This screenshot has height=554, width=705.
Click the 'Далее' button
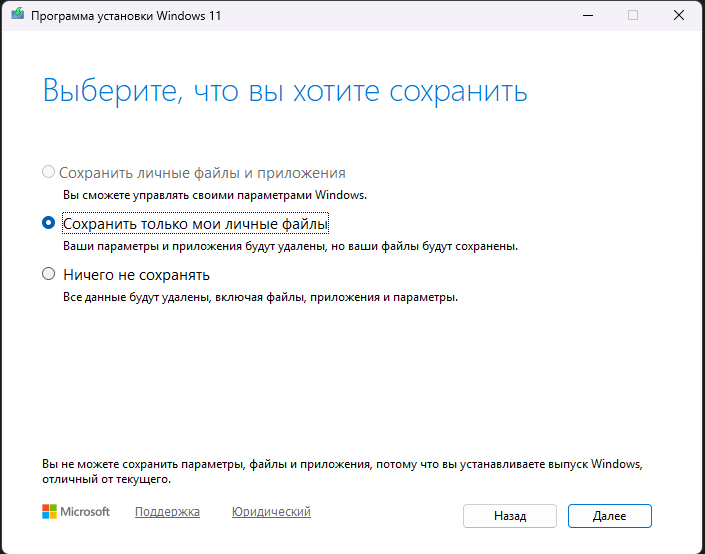pos(609,516)
